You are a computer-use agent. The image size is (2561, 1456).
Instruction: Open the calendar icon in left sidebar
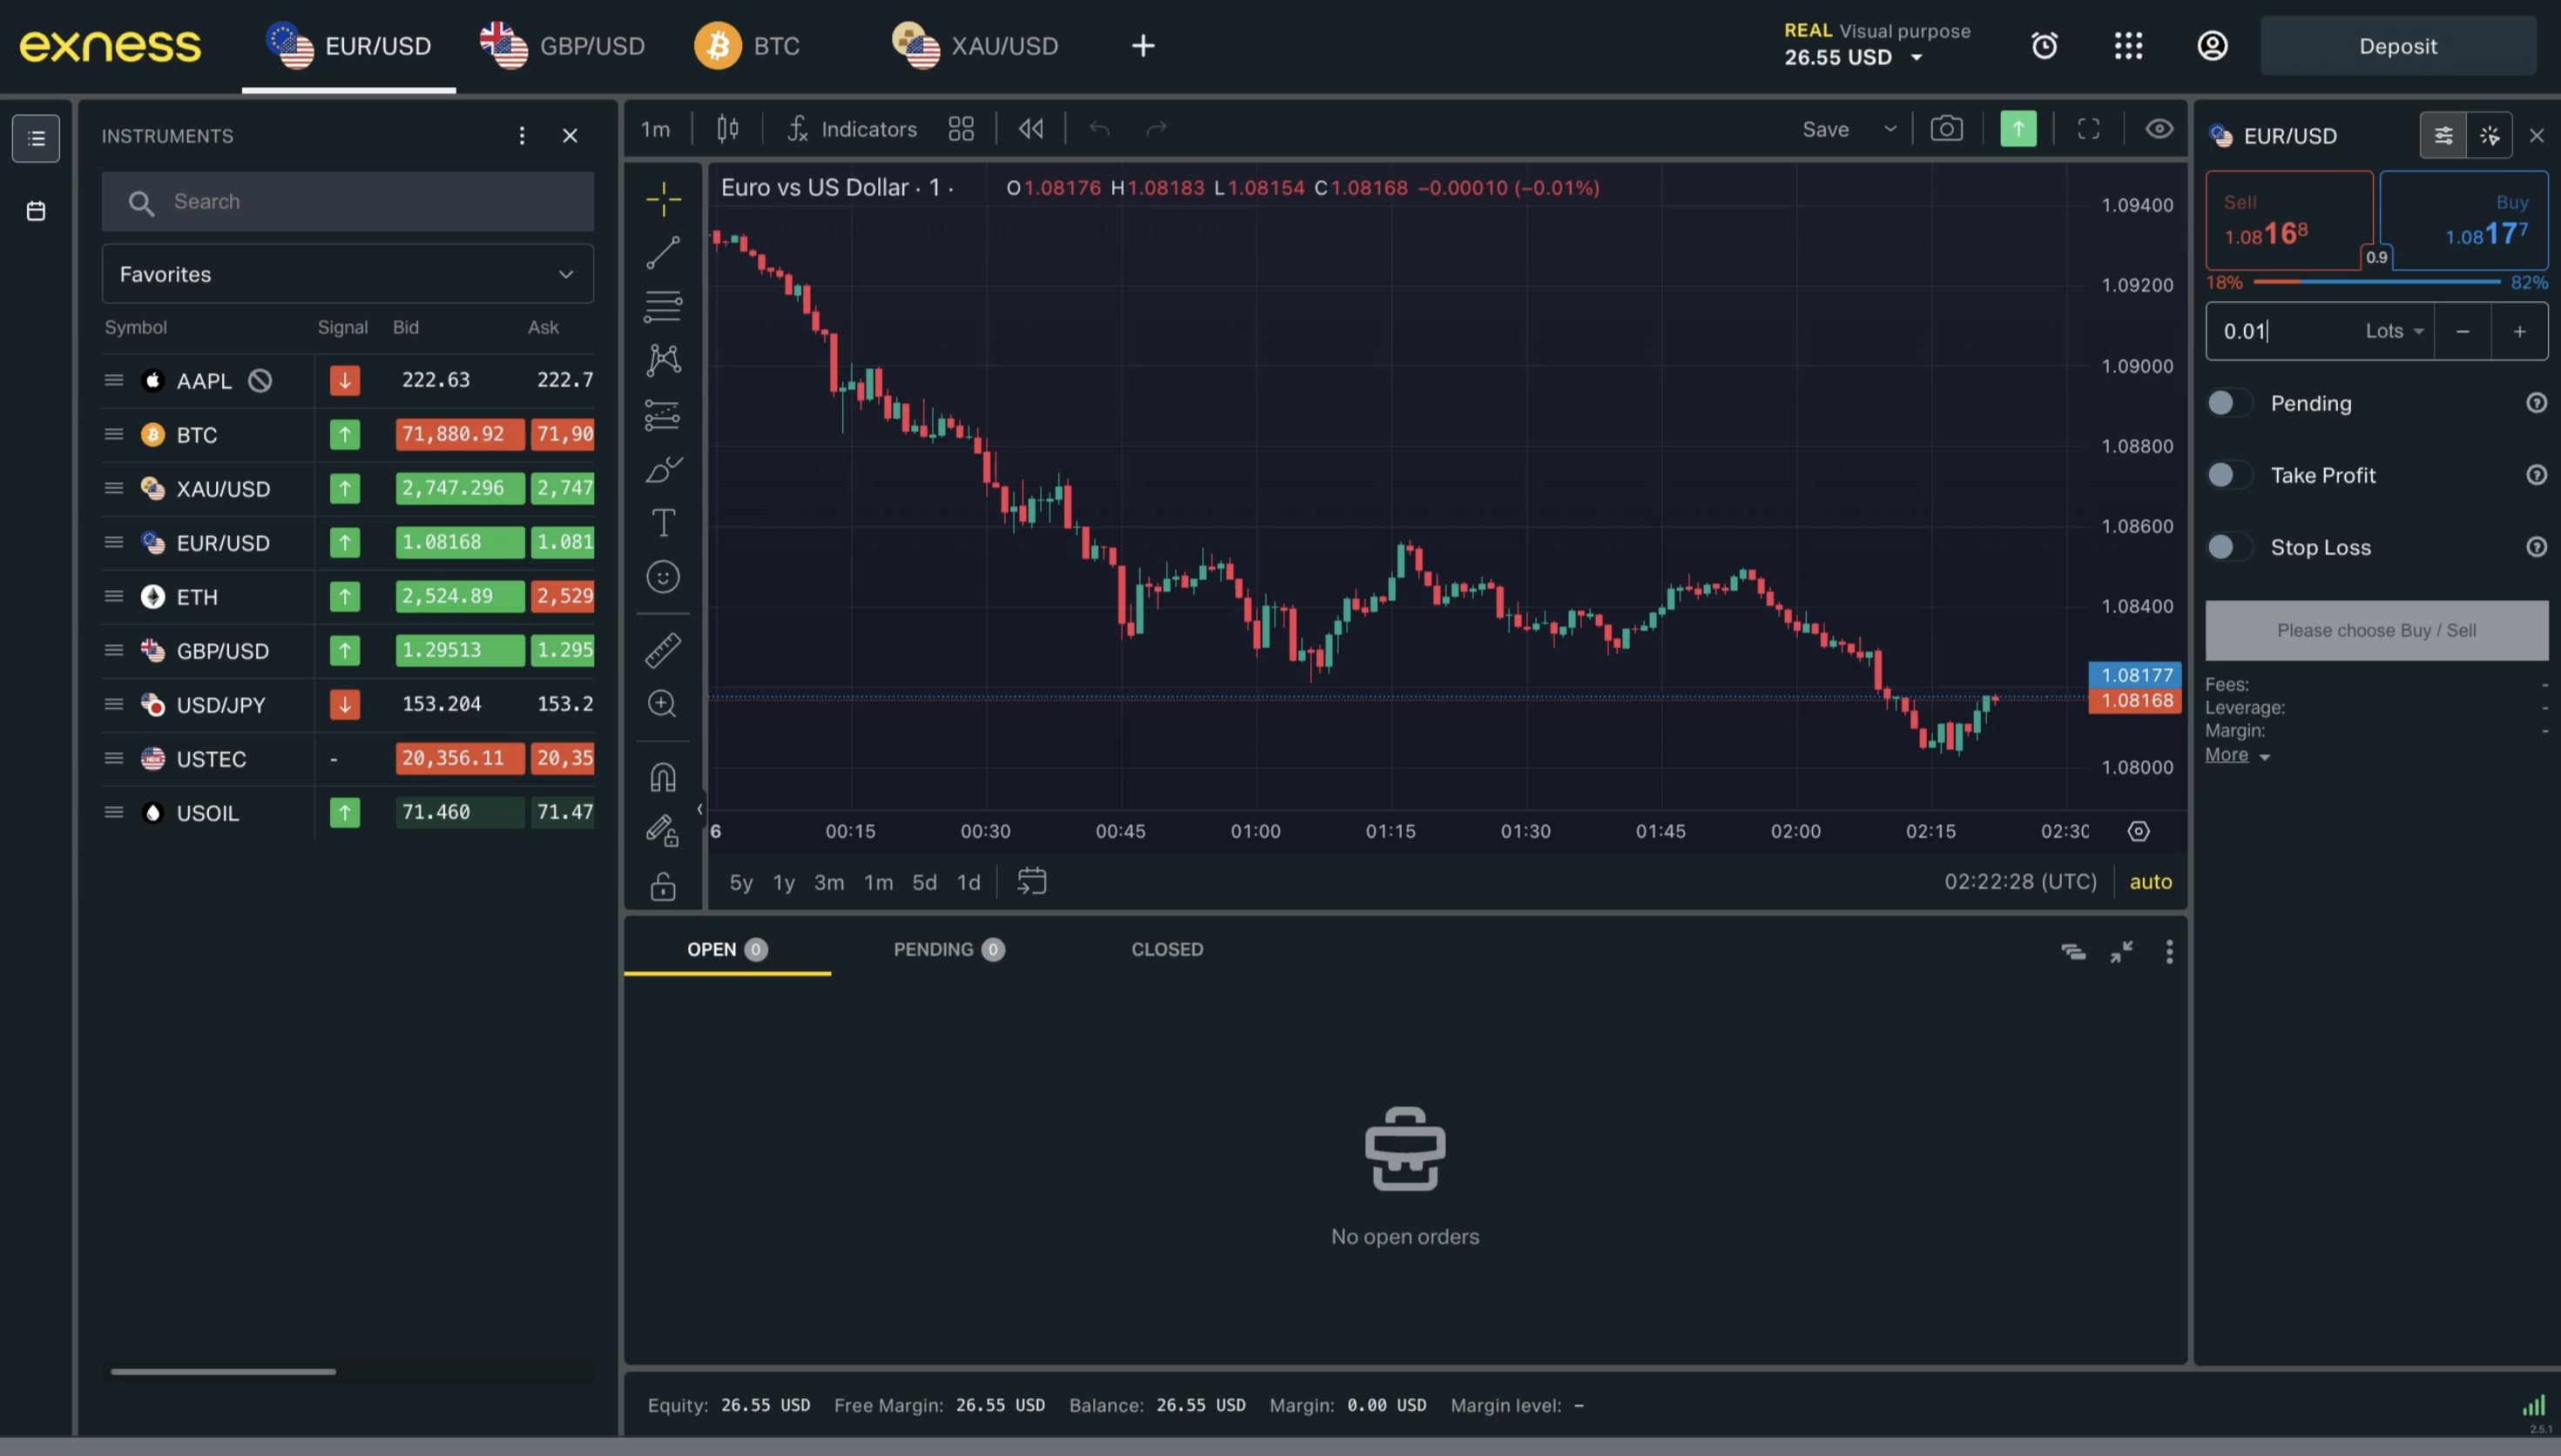pyautogui.click(x=36, y=211)
